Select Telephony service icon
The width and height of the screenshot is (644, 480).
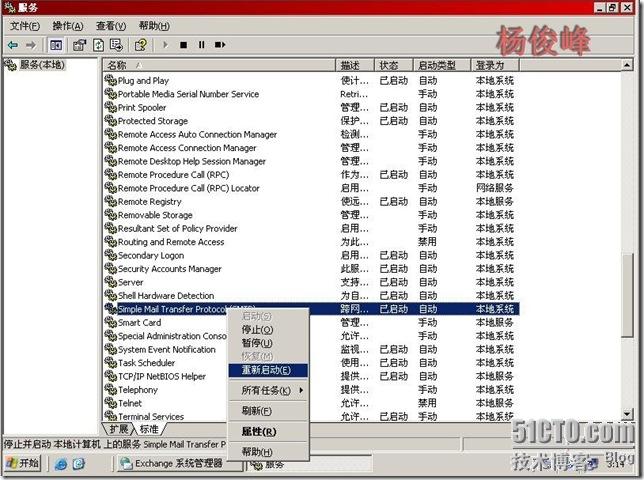tap(110, 390)
